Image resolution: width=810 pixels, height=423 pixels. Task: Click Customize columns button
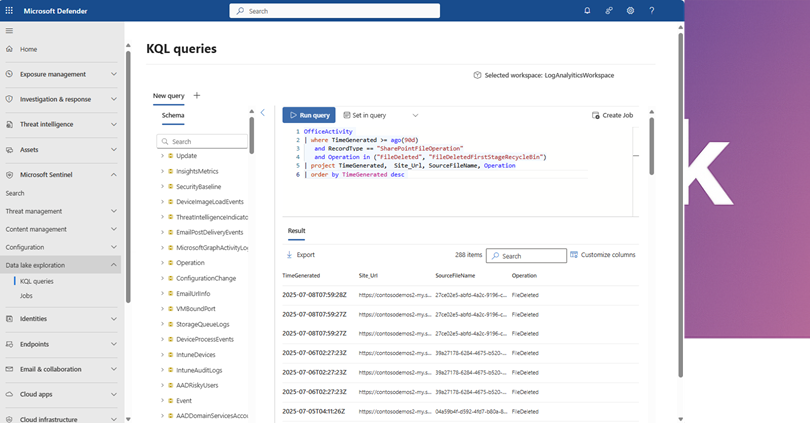pos(603,255)
